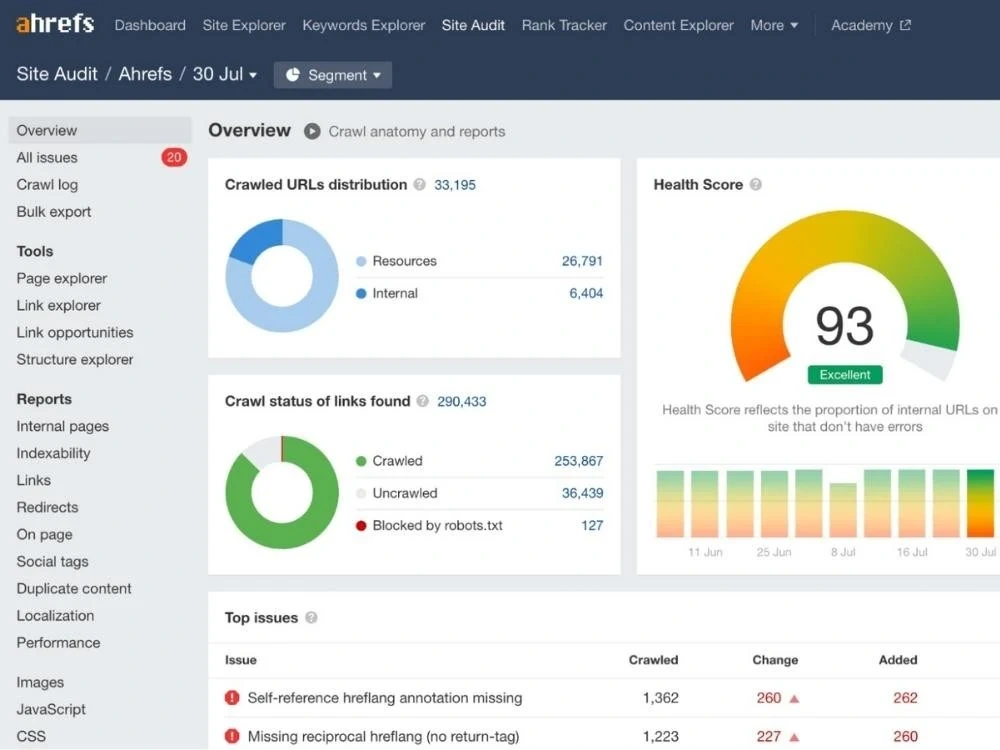
Task: Click the ahrefs logo
Action: 55,24
